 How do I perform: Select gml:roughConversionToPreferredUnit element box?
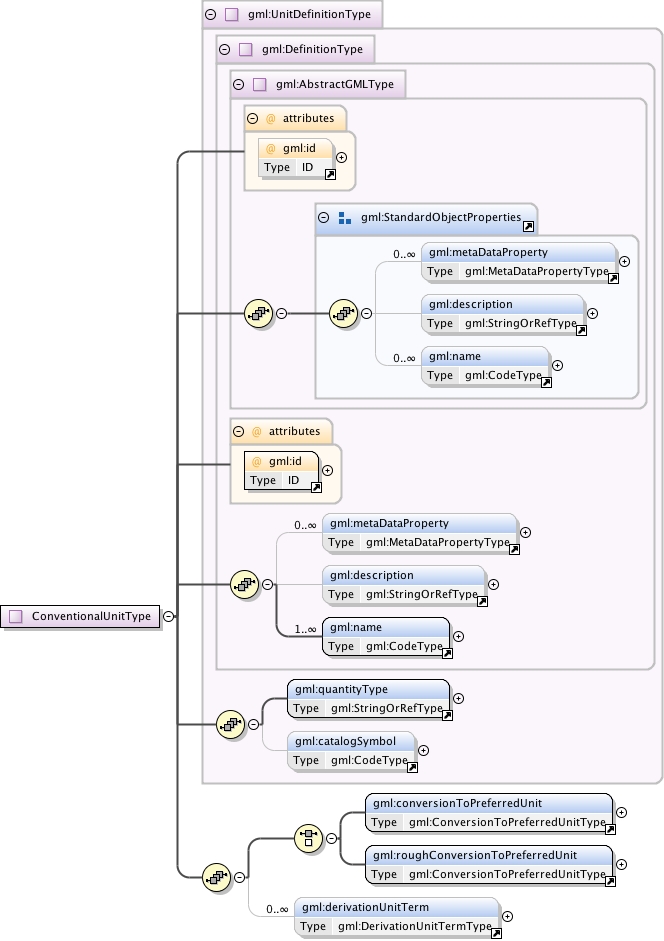point(489,864)
